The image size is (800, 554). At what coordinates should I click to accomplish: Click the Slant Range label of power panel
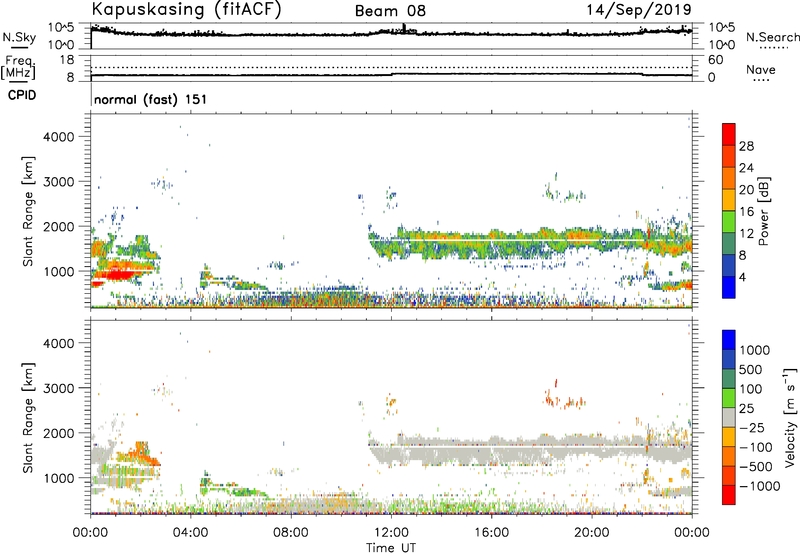click(x=28, y=211)
